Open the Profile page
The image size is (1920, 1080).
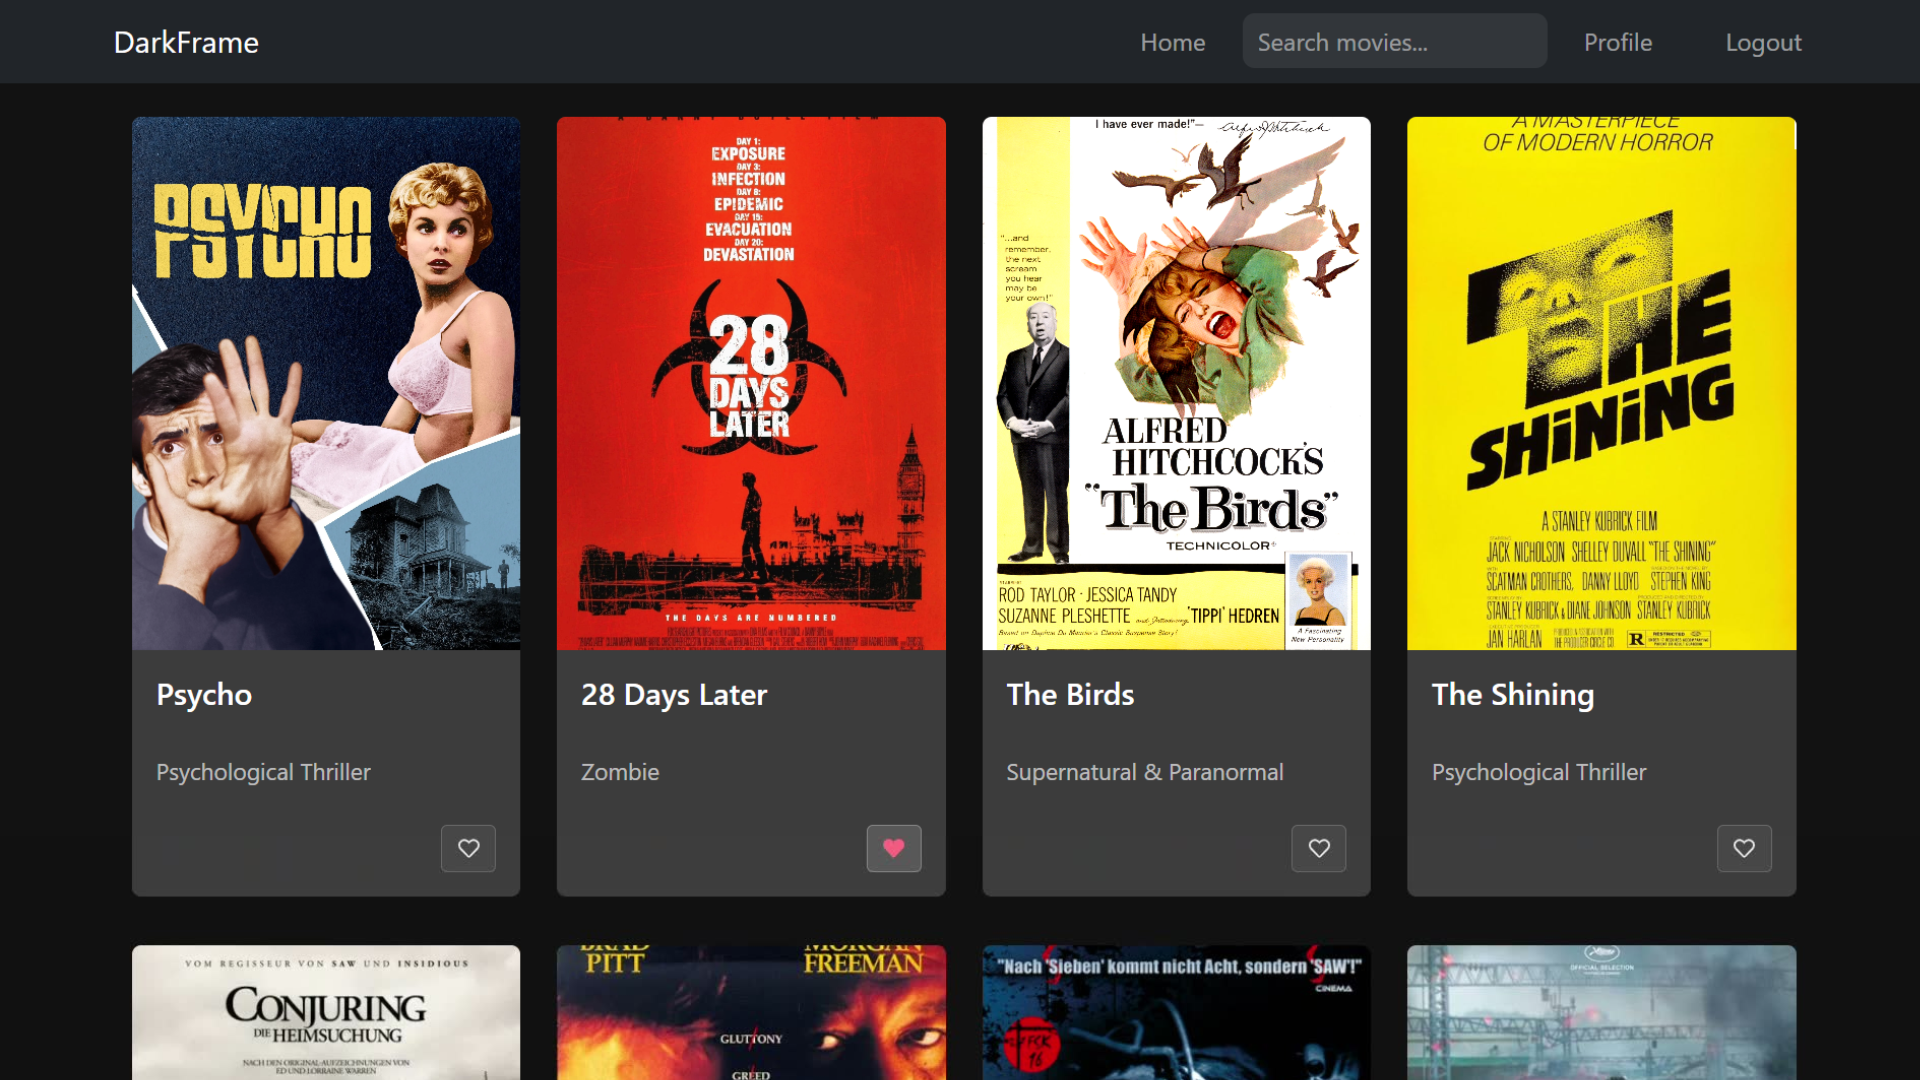(x=1617, y=42)
